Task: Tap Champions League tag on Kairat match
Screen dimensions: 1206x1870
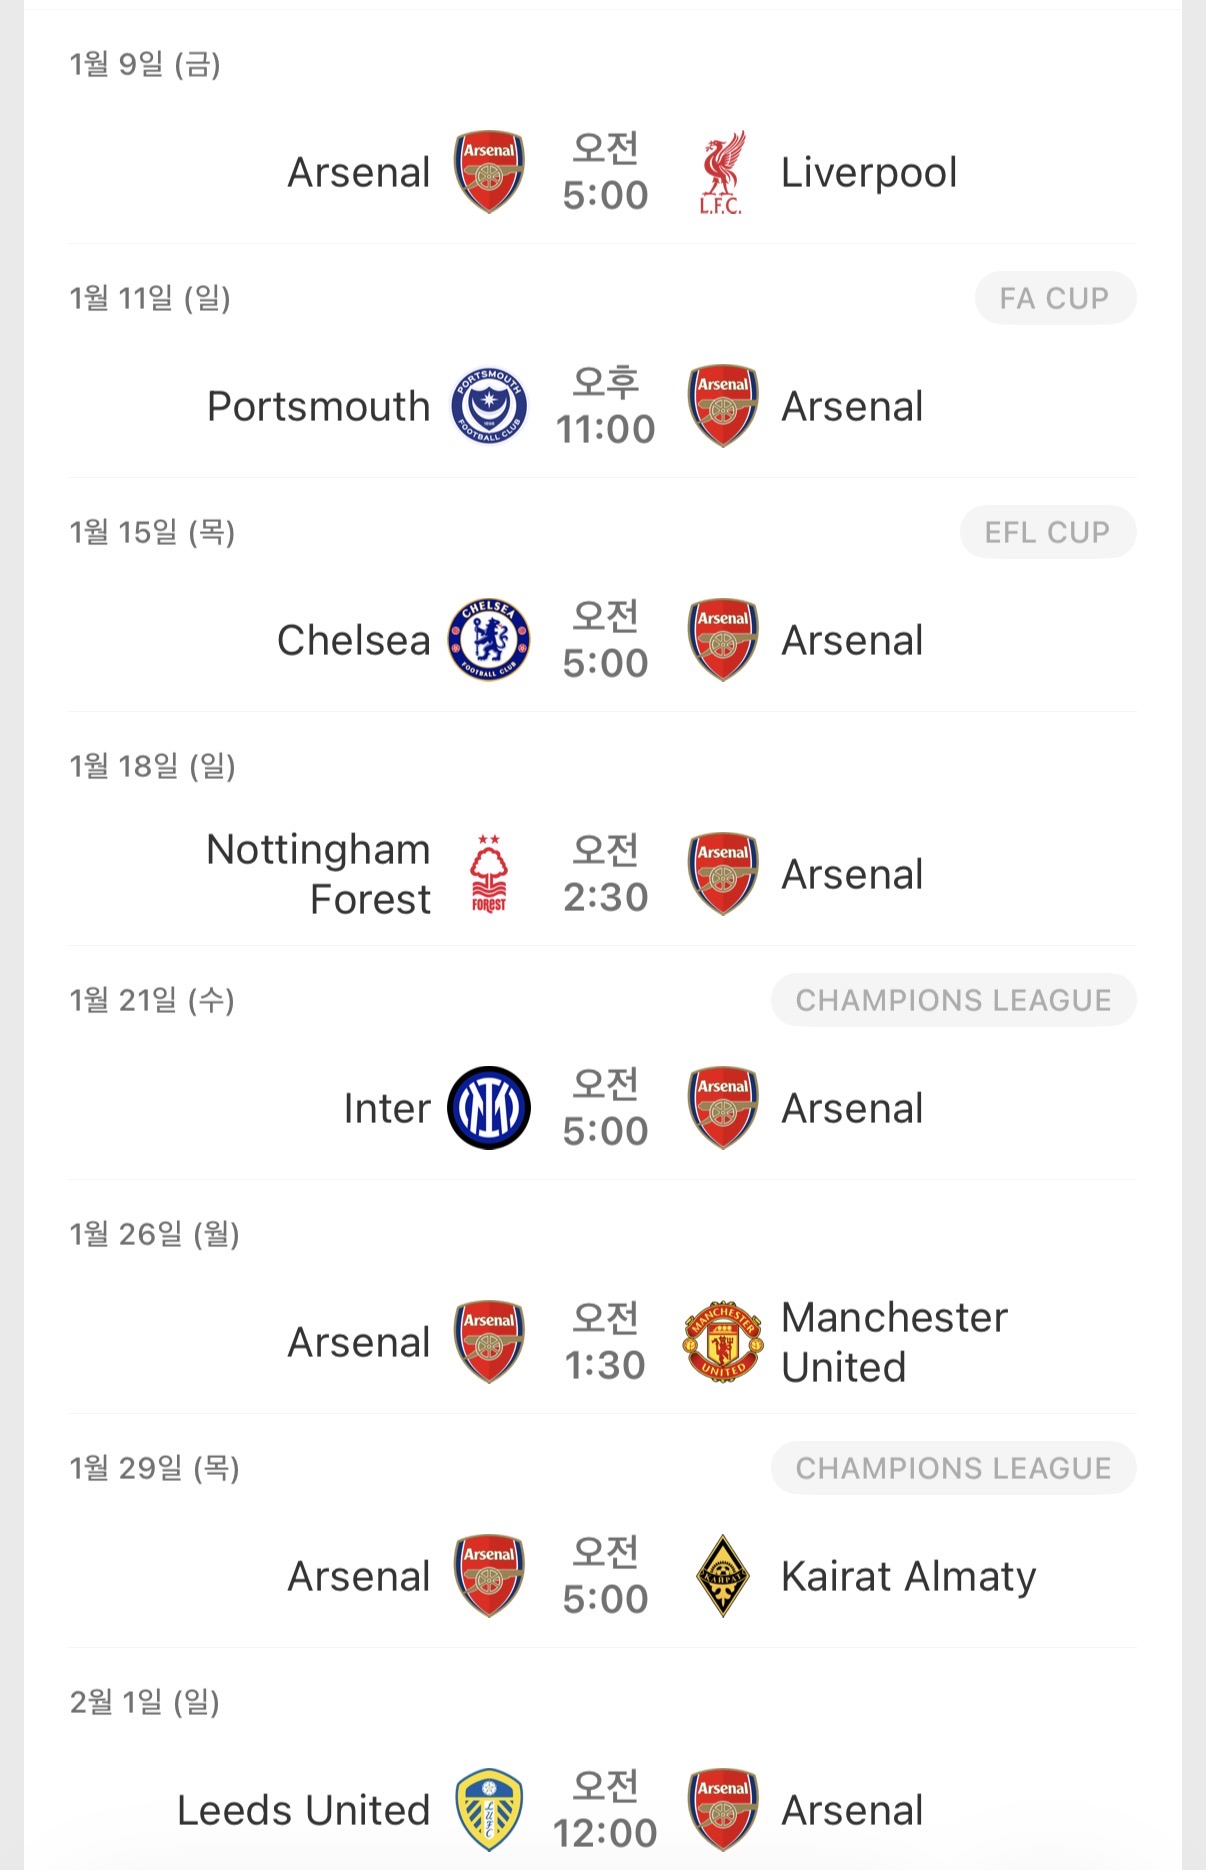Action: click(953, 1468)
